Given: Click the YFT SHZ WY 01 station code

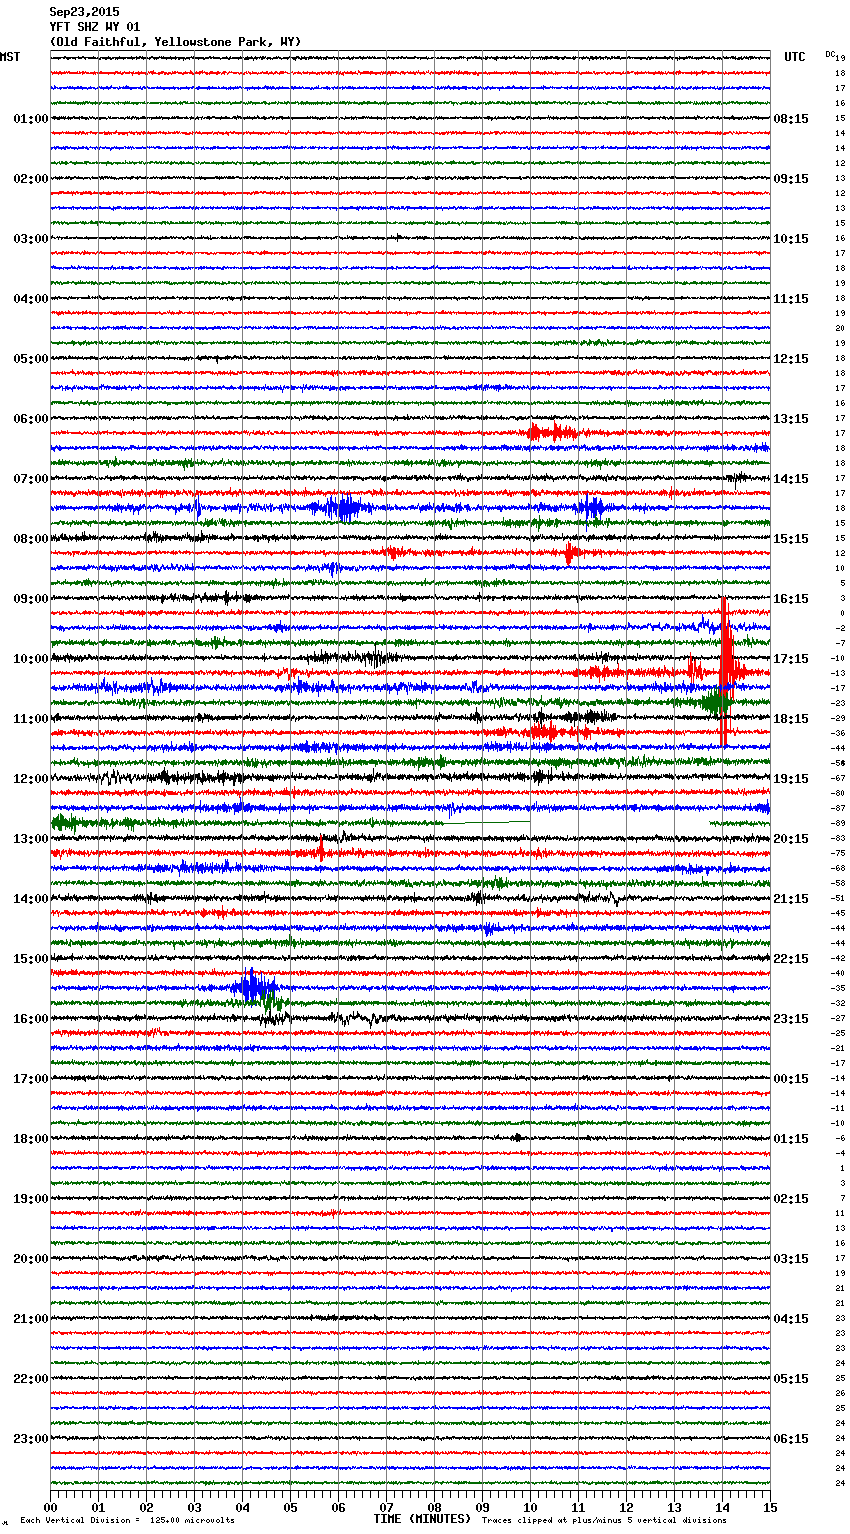Looking at the screenshot, I should click(95, 27).
